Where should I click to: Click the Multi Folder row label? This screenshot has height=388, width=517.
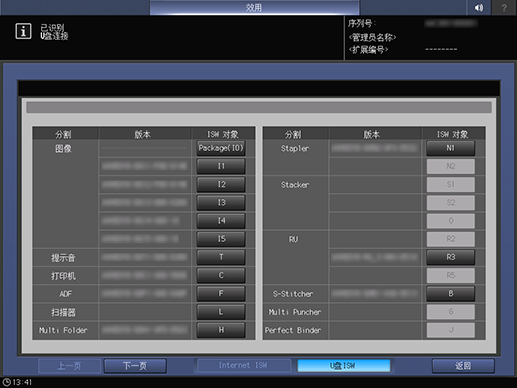(63, 330)
